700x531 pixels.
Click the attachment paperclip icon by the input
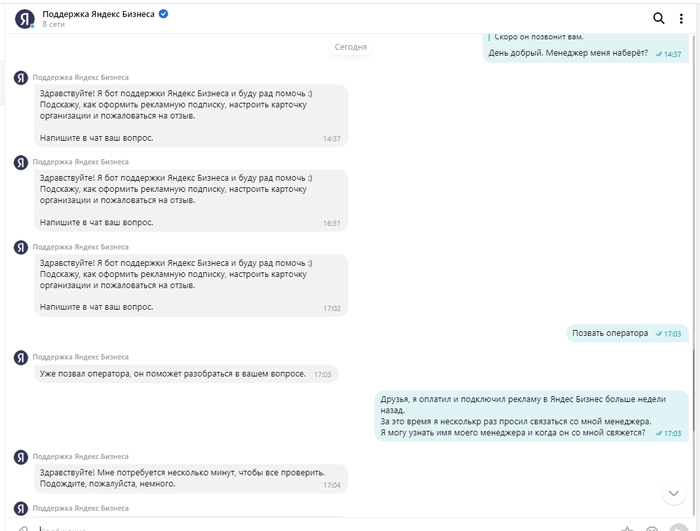coord(22,527)
